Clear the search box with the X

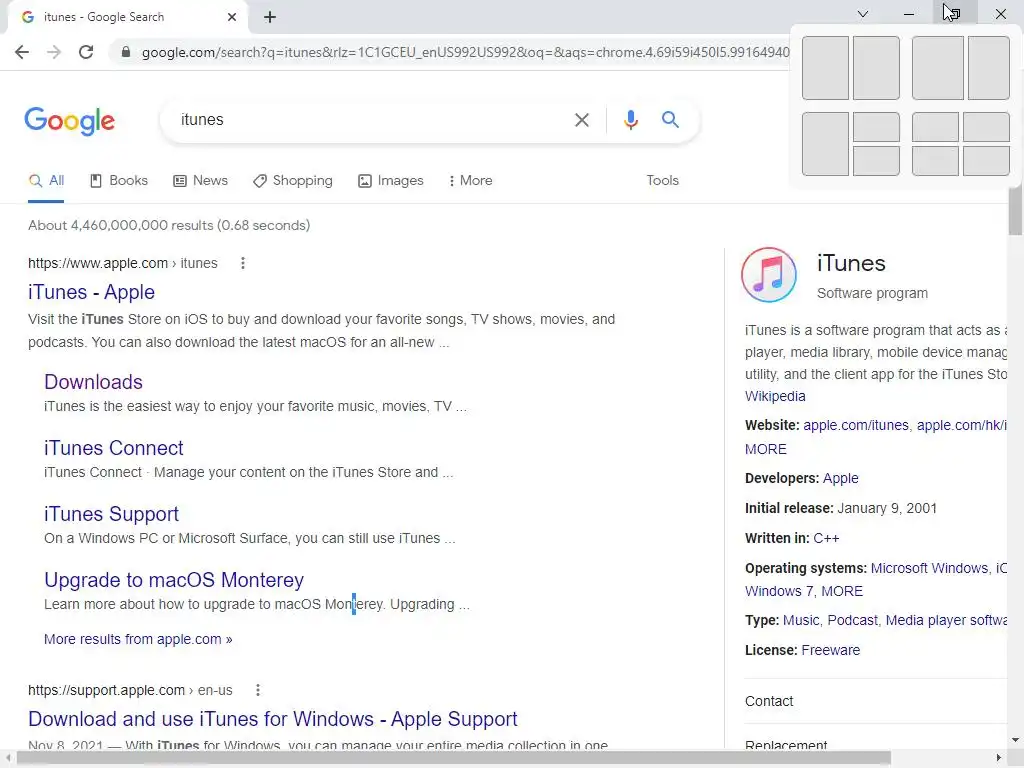pyautogui.click(x=581, y=120)
